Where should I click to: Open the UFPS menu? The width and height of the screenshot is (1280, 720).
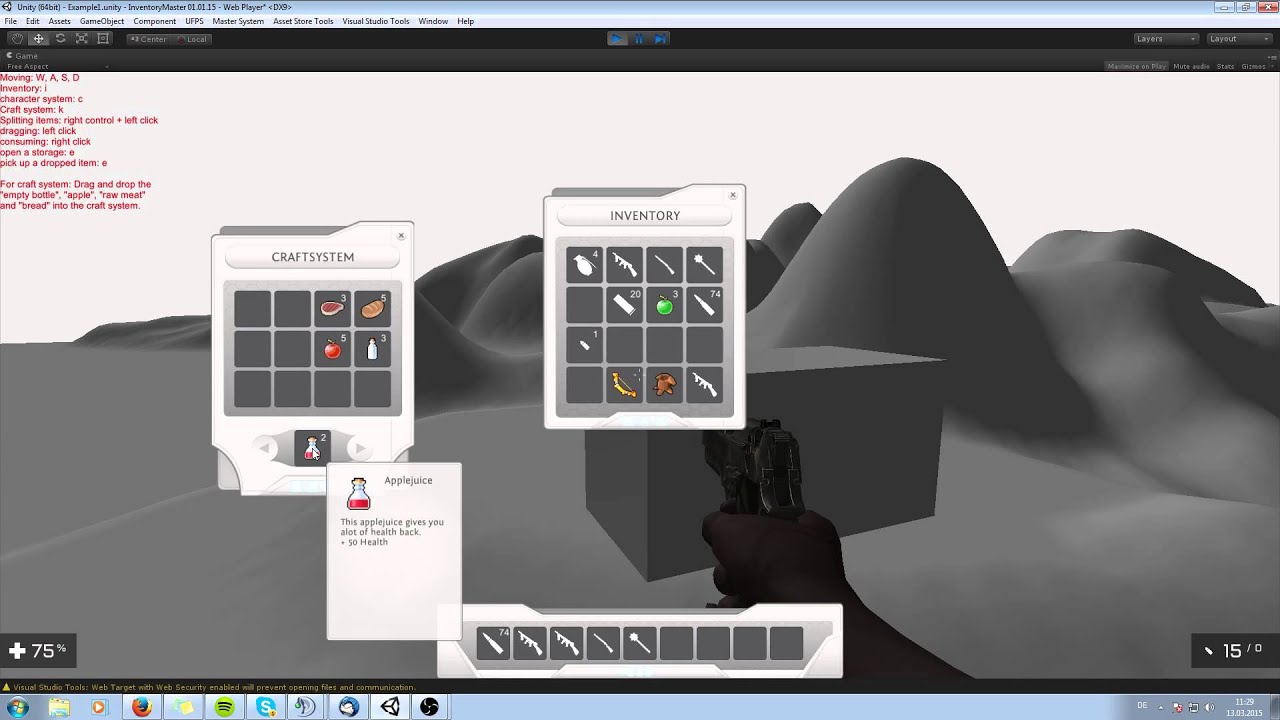194,21
